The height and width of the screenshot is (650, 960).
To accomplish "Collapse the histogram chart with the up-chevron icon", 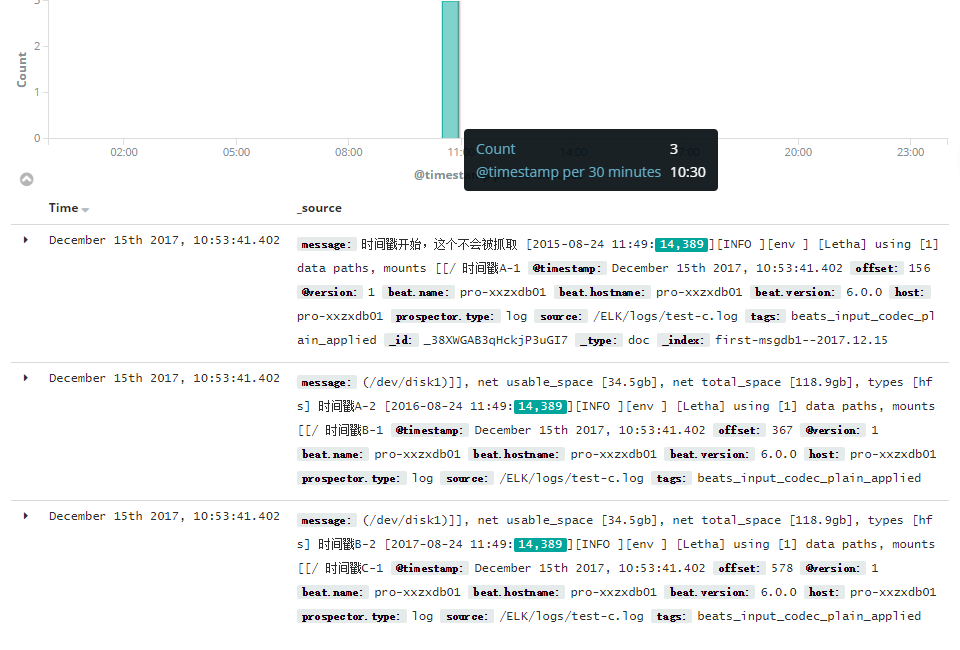I will coord(26,179).
